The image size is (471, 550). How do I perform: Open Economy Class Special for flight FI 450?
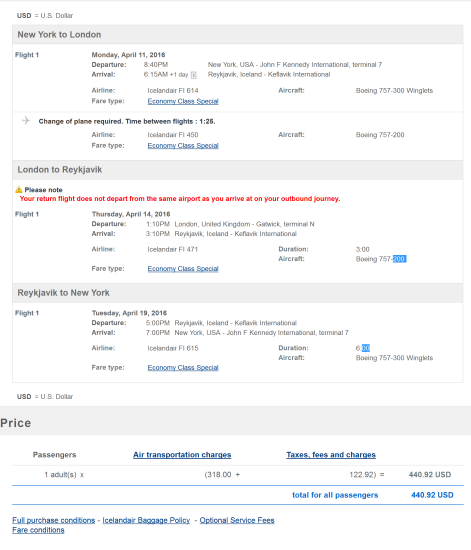[x=183, y=145]
